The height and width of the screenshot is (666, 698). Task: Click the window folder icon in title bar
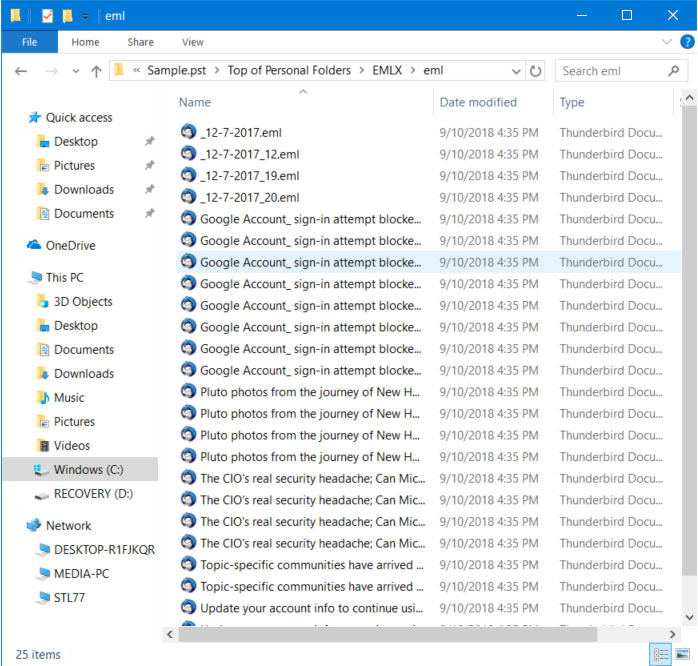16,16
